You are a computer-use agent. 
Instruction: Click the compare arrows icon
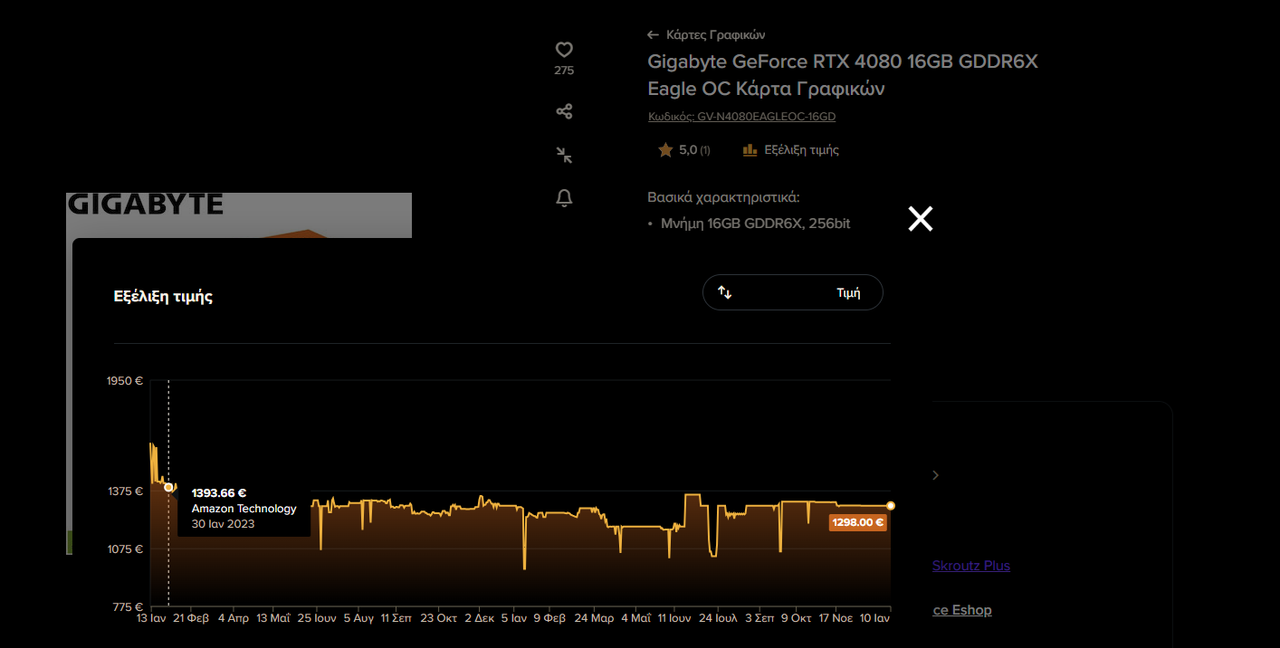(x=564, y=155)
